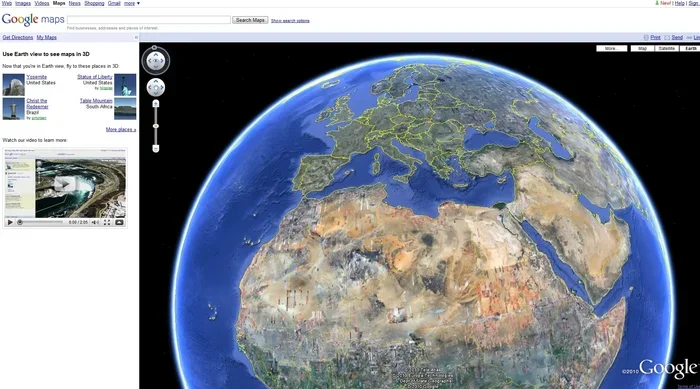Click the video progress scrubber
Image resolution: width=700 pixels, height=389 pixels.
20,222
